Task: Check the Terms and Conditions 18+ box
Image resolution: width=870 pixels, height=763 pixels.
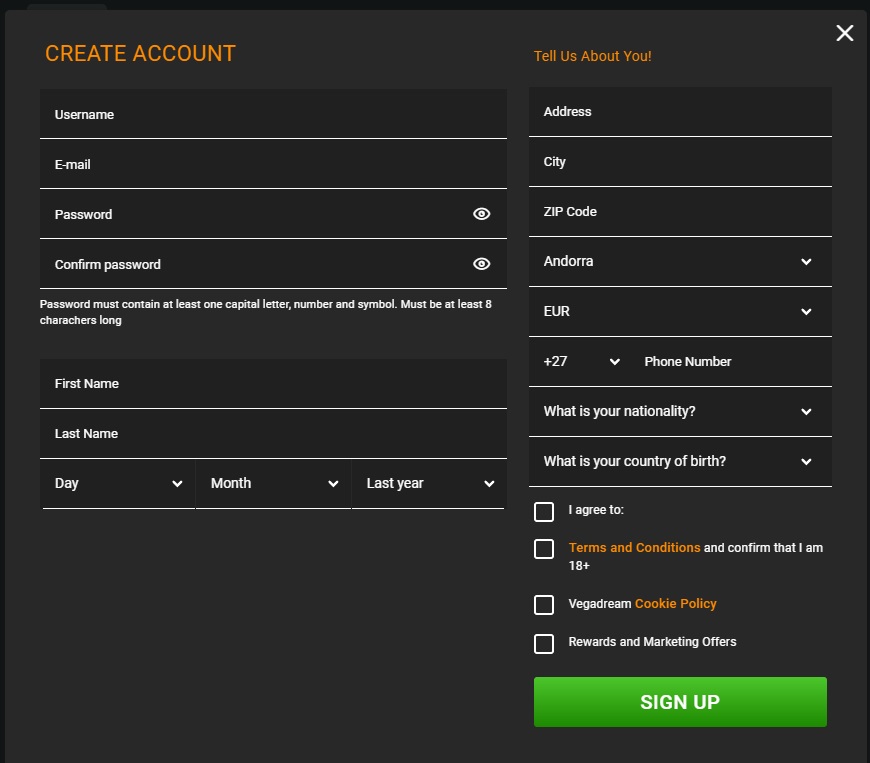Action: (x=544, y=549)
